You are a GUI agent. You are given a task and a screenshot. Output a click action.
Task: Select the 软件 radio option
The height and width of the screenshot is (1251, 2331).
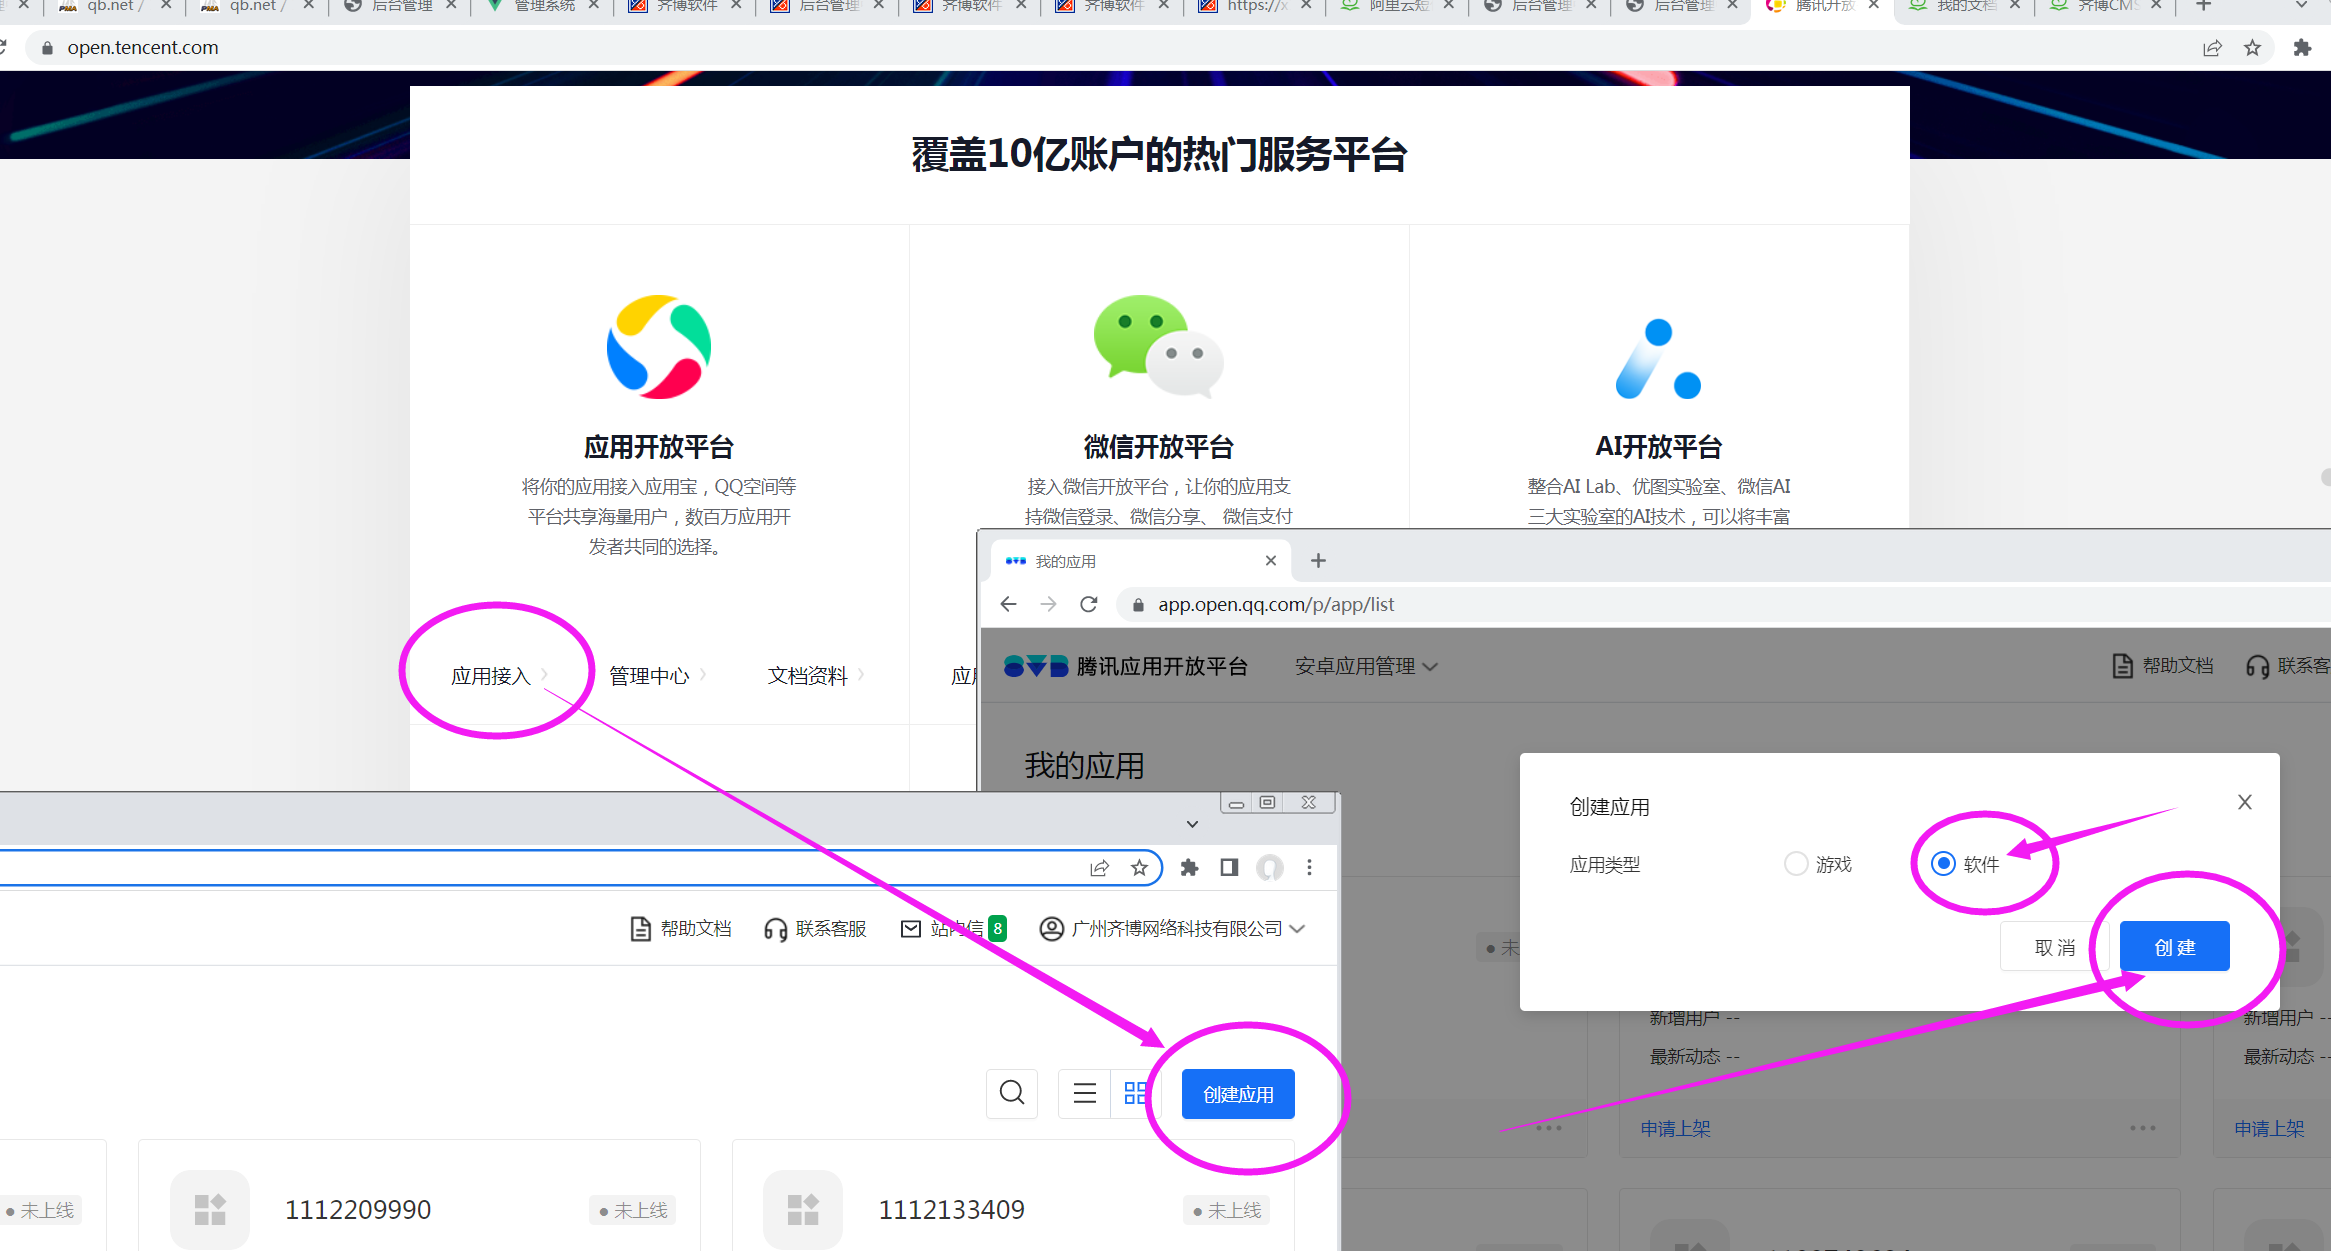[x=1943, y=864]
